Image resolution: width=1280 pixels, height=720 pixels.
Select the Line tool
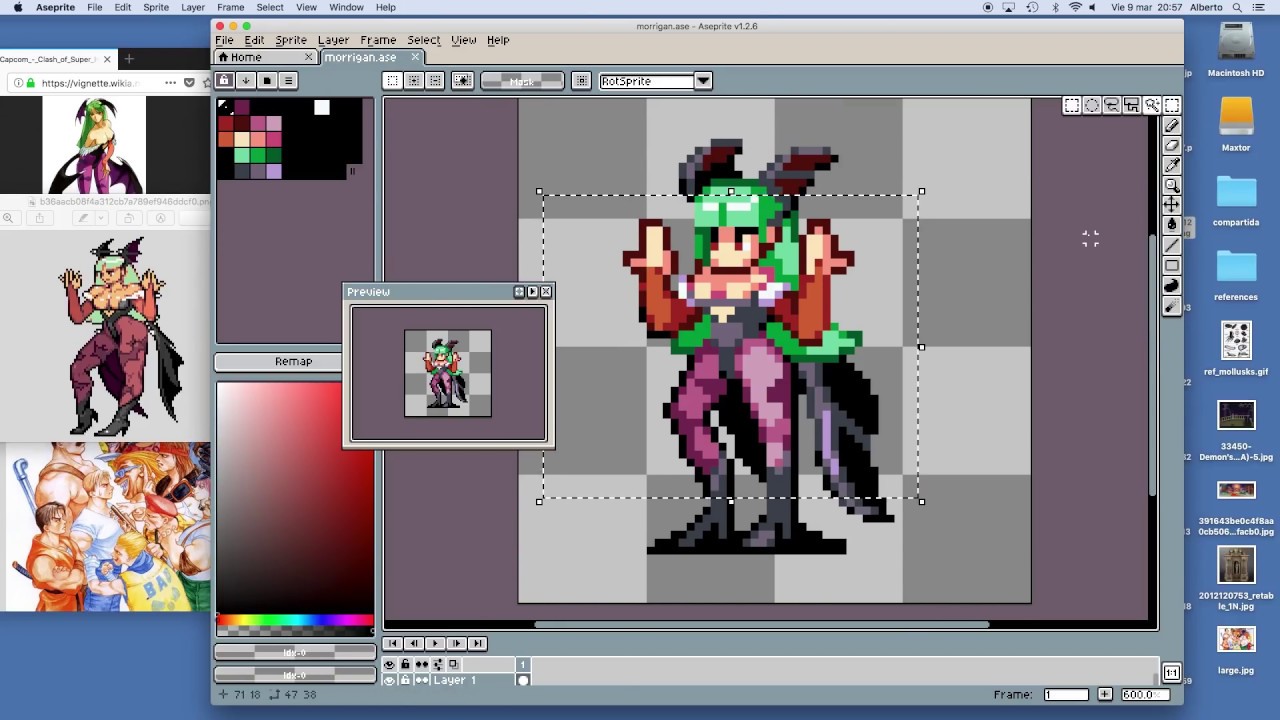[1171, 246]
